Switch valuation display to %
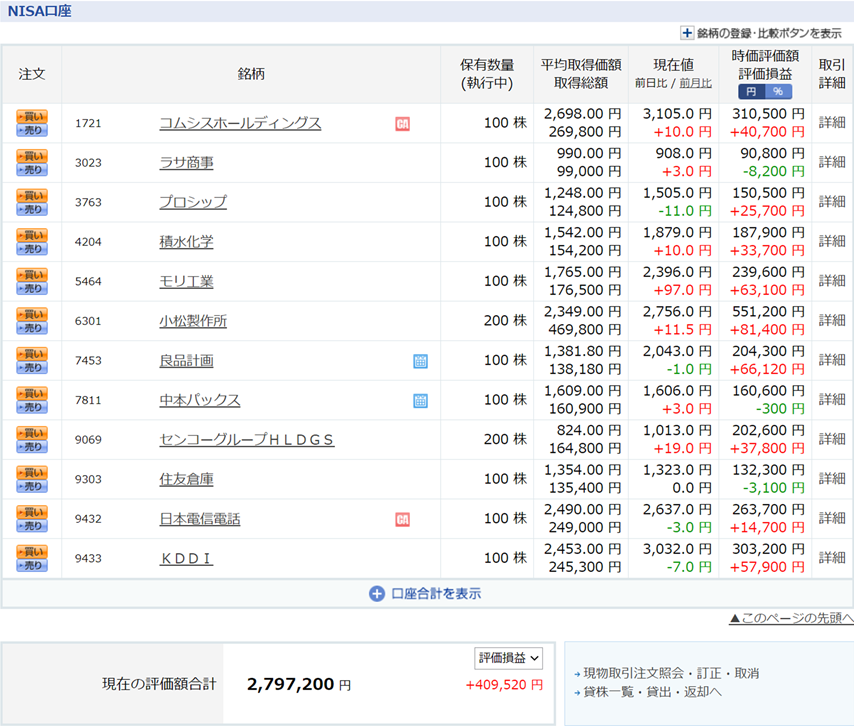Image resolution: width=854 pixels, height=726 pixels. point(778,91)
